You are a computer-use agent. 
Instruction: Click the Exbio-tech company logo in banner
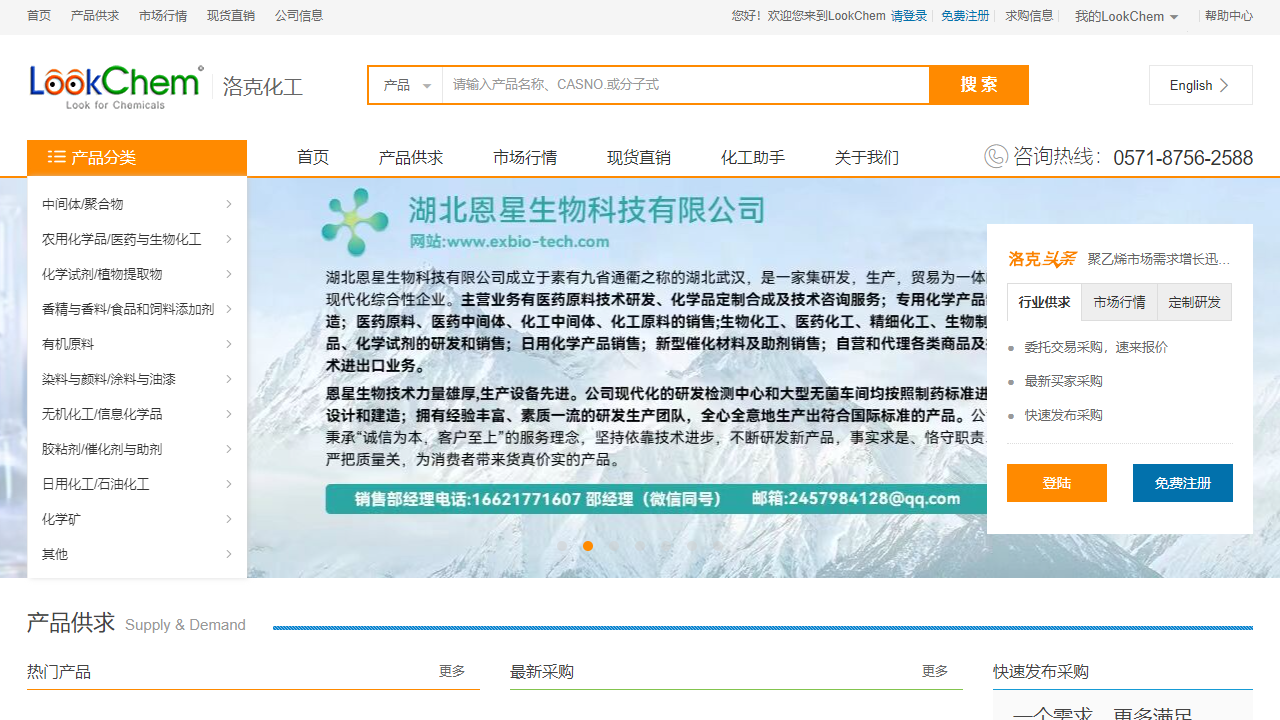point(355,222)
